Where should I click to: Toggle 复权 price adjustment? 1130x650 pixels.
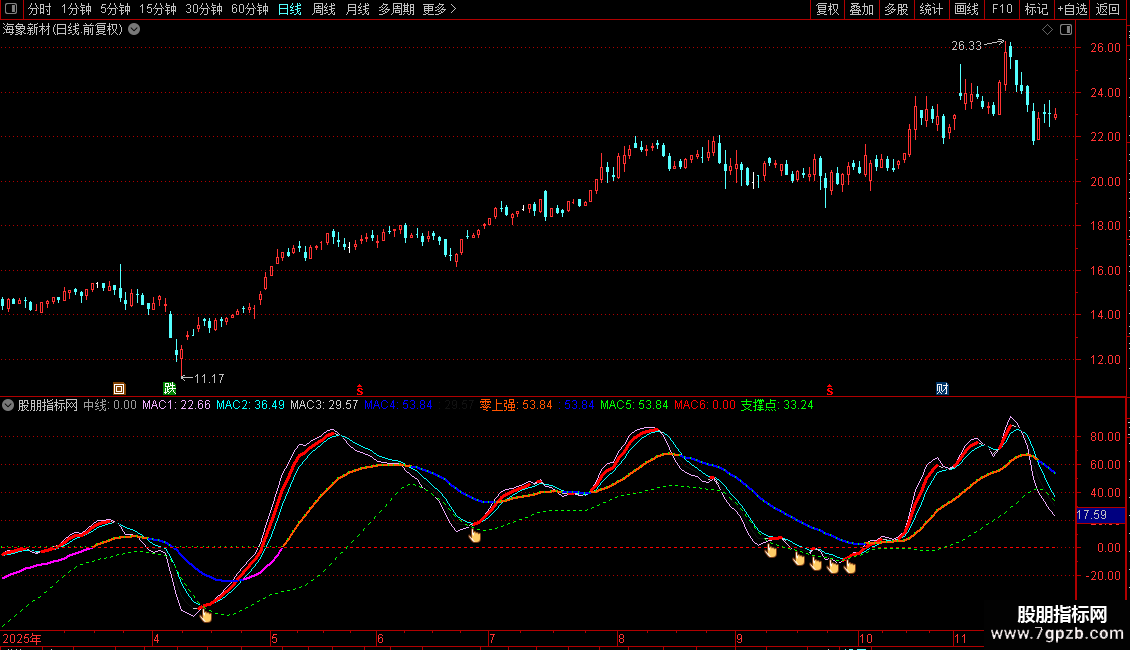pos(827,10)
